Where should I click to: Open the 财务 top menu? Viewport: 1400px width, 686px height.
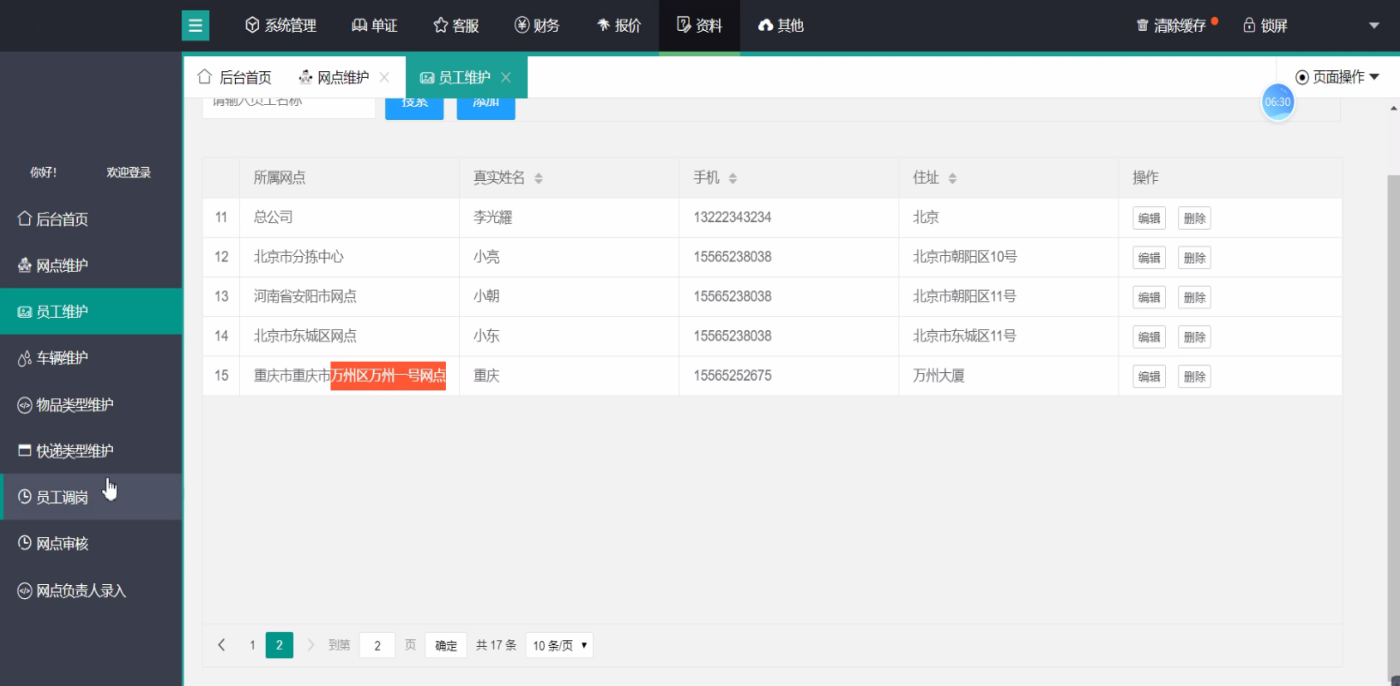point(537,26)
